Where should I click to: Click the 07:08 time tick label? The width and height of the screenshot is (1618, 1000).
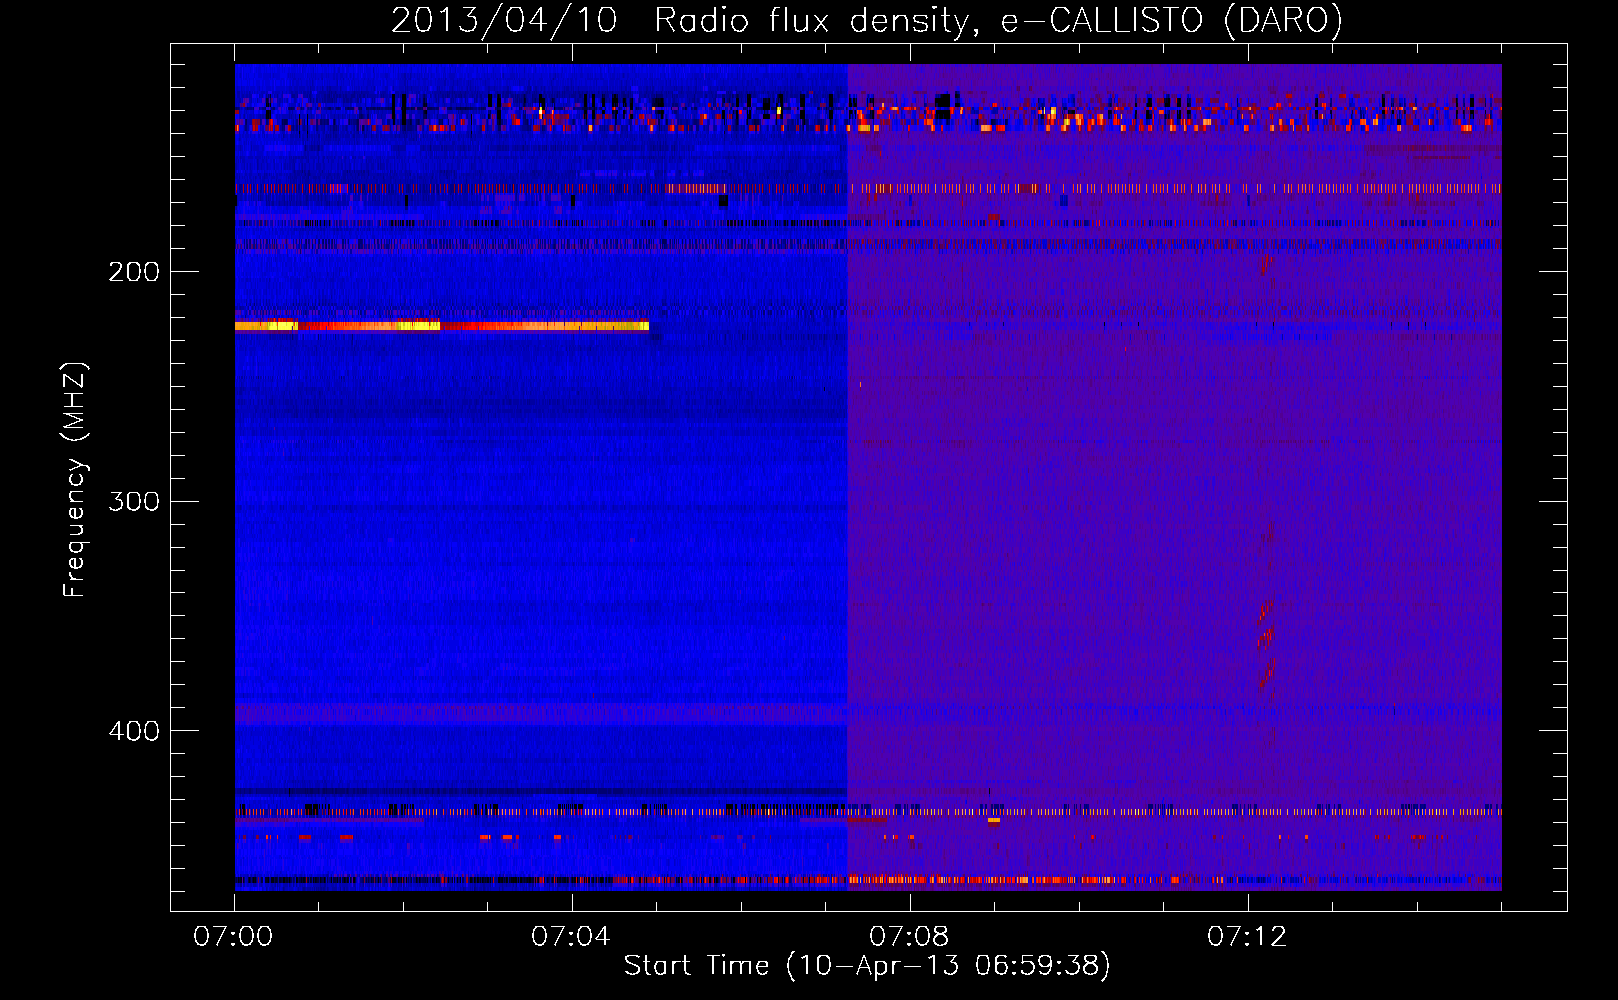(909, 937)
